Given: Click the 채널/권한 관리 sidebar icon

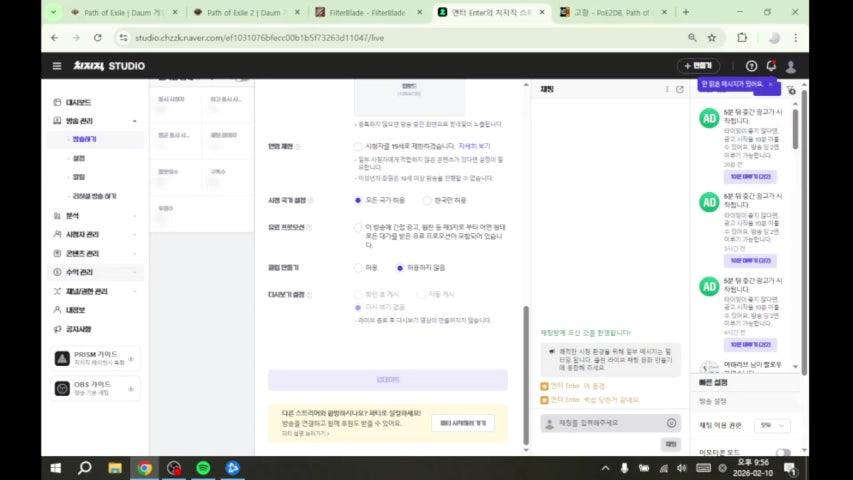Looking at the screenshot, I should (57, 291).
